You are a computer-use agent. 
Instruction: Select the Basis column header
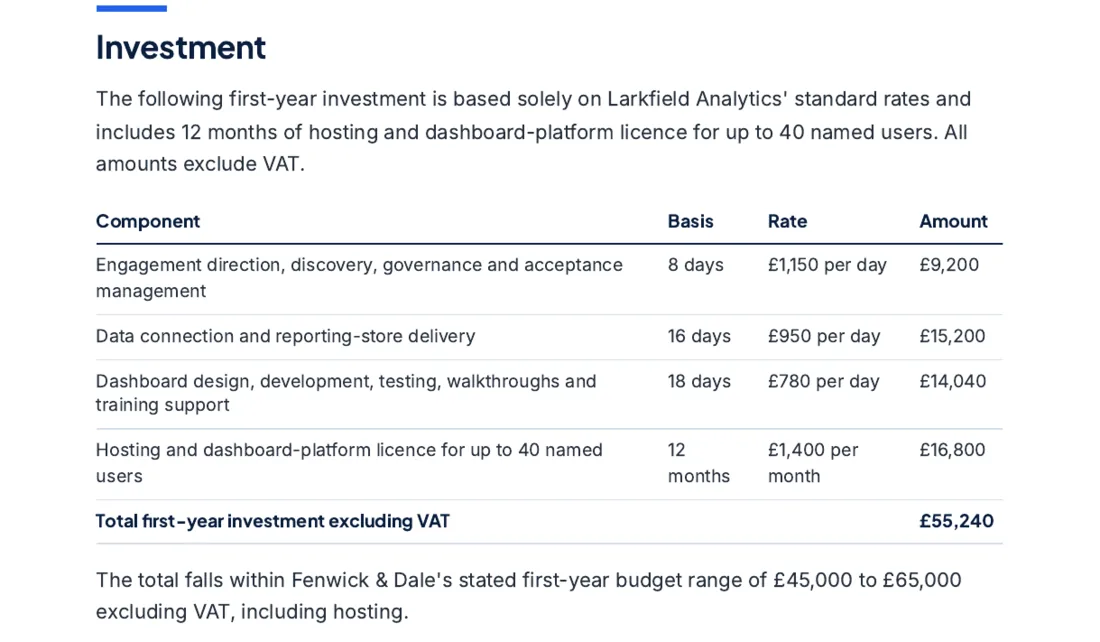[690, 221]
